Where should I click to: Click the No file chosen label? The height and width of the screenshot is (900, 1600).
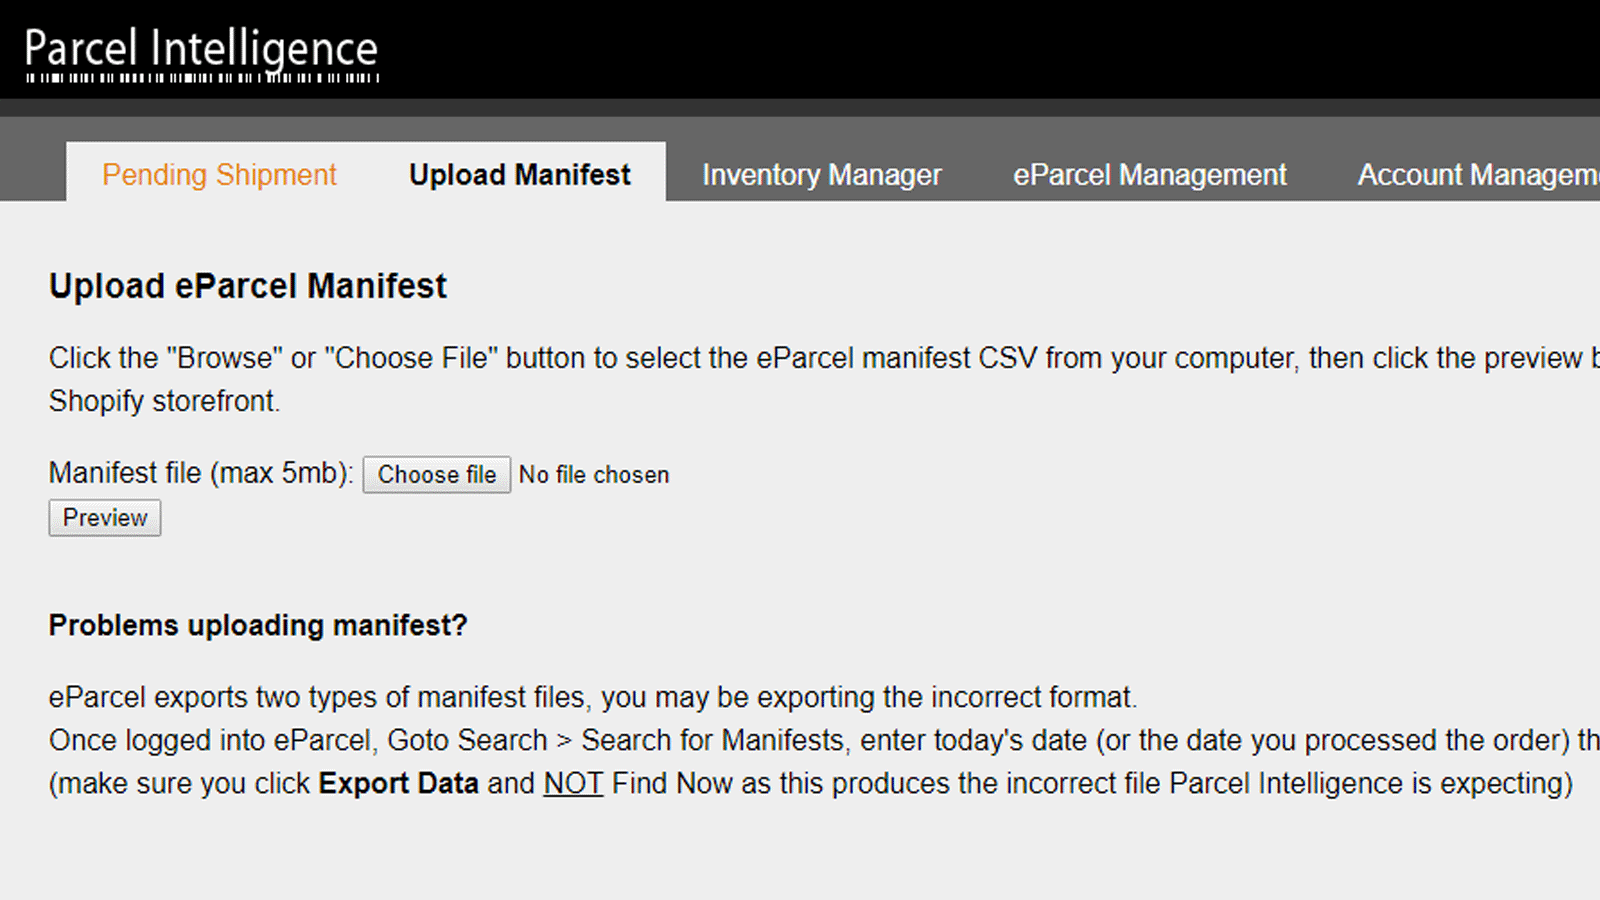tap(594, 475)
